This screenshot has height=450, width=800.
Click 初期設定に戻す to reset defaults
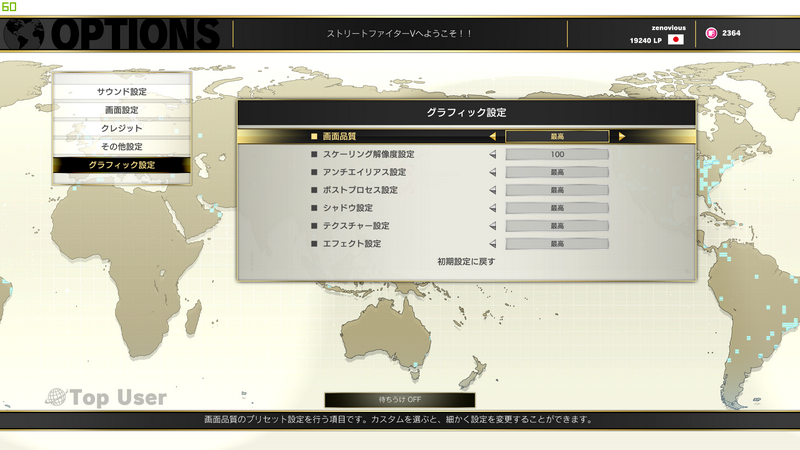[466, 261]
